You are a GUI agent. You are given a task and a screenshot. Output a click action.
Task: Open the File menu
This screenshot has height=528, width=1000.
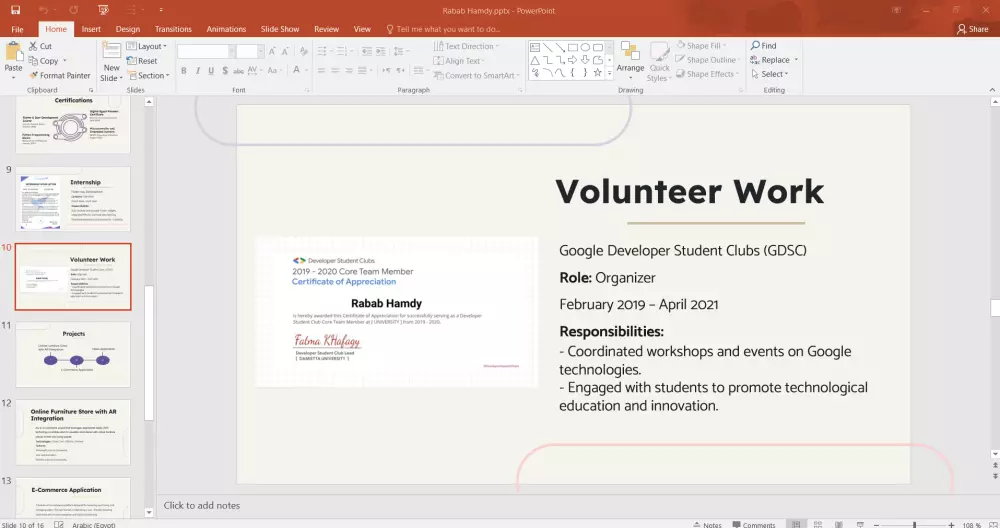click(17, 29)
